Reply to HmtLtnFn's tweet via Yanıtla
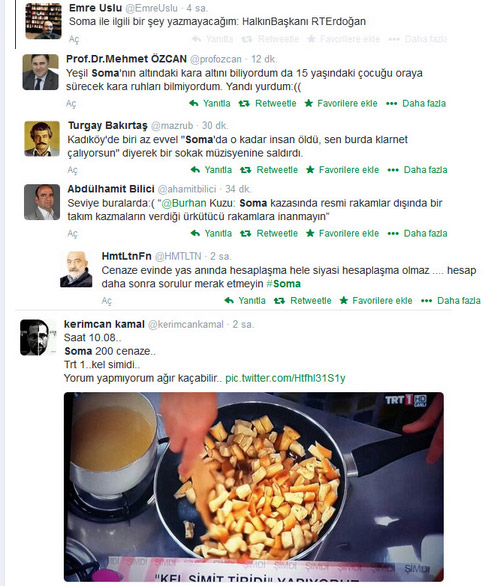Viewport: 492px width, 586px height. [245, 301]
